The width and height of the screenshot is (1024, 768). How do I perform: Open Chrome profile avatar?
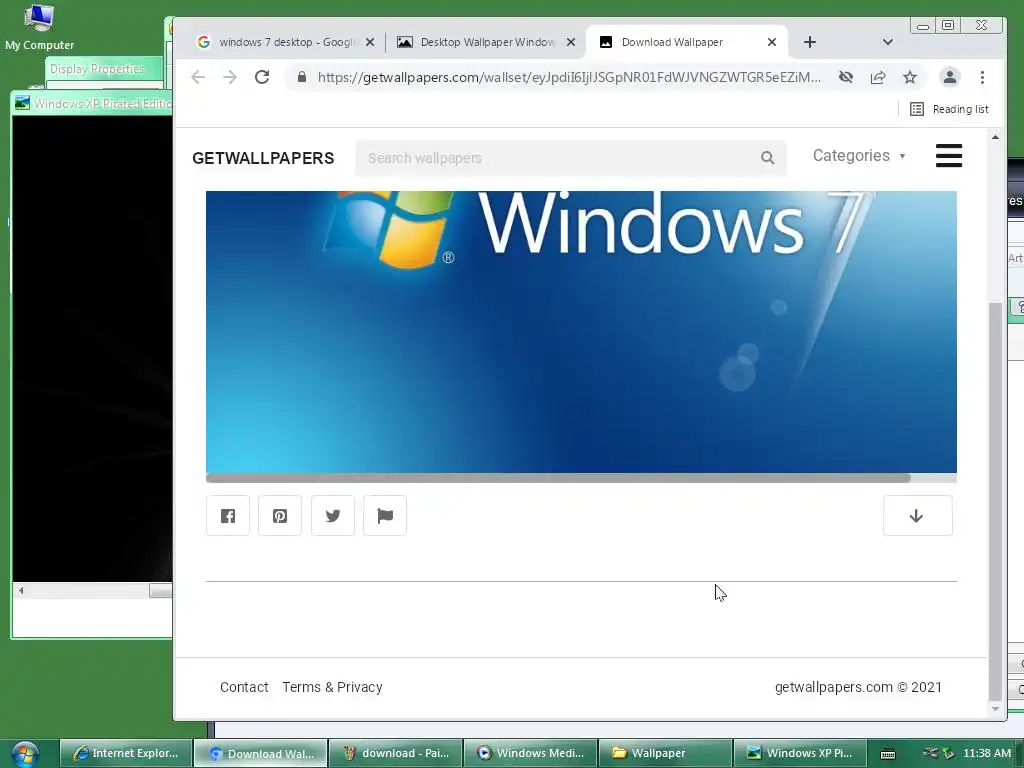pos(950,77)
